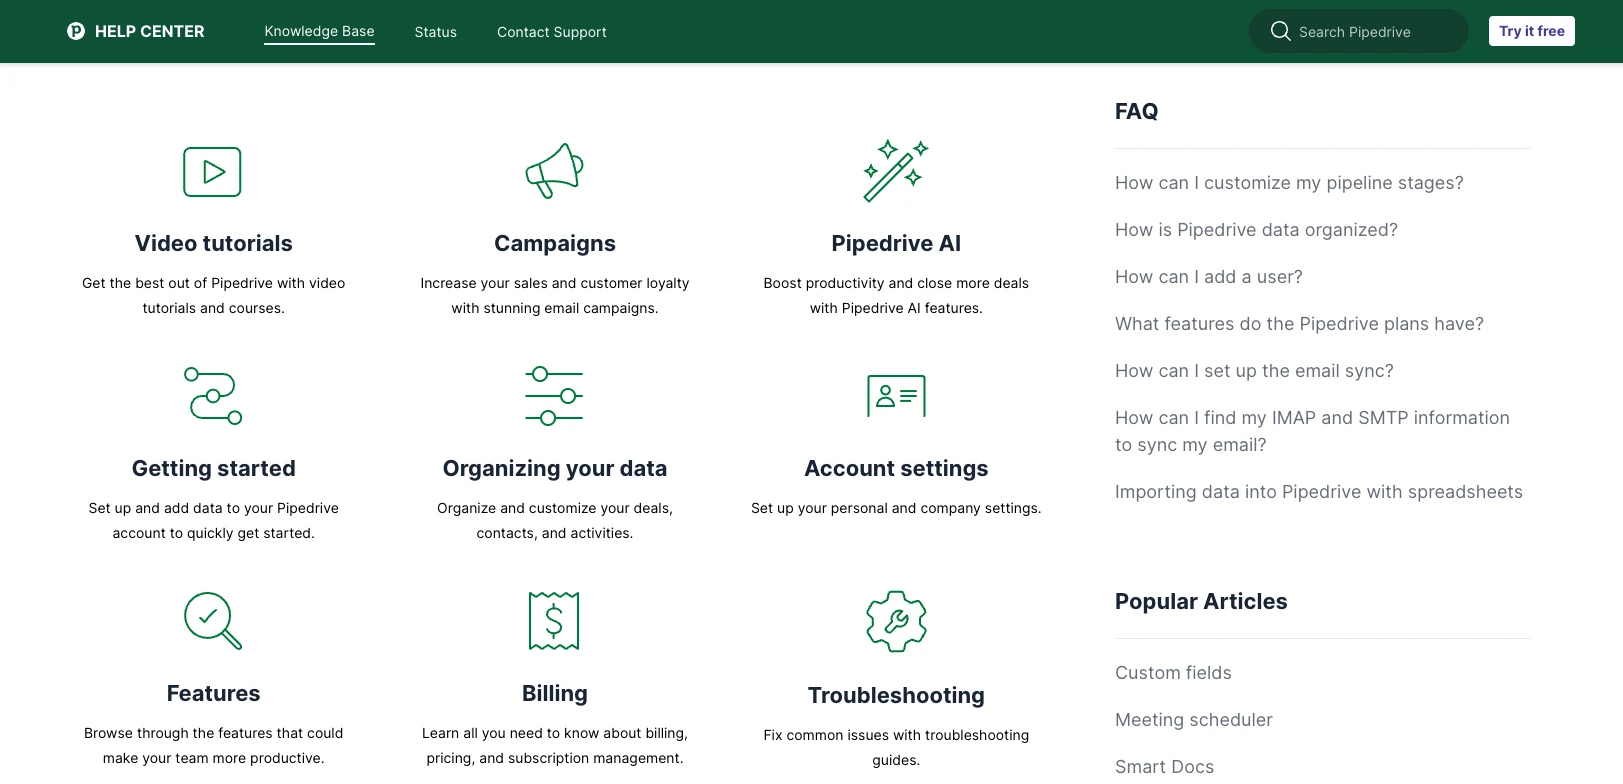
Task: Open the Account settings ID card icon
Action: pyautogui.click(x=896, y=396)
